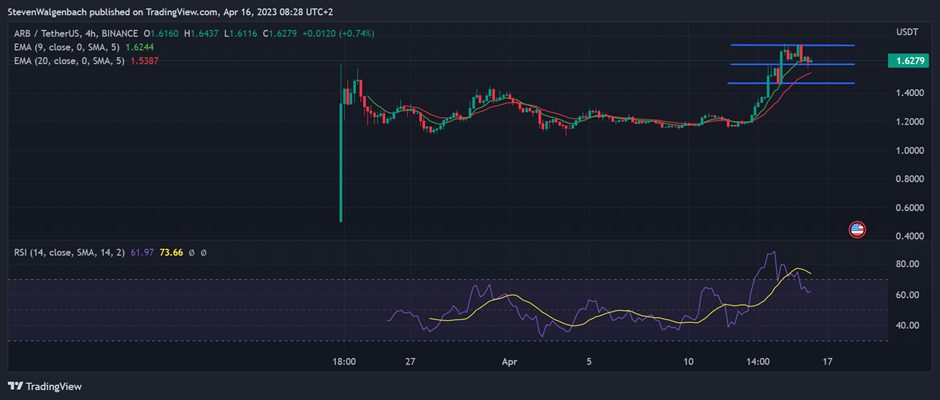Click the US flag event icon
Viewport: 940px width, 400px height.
point(857,230)
